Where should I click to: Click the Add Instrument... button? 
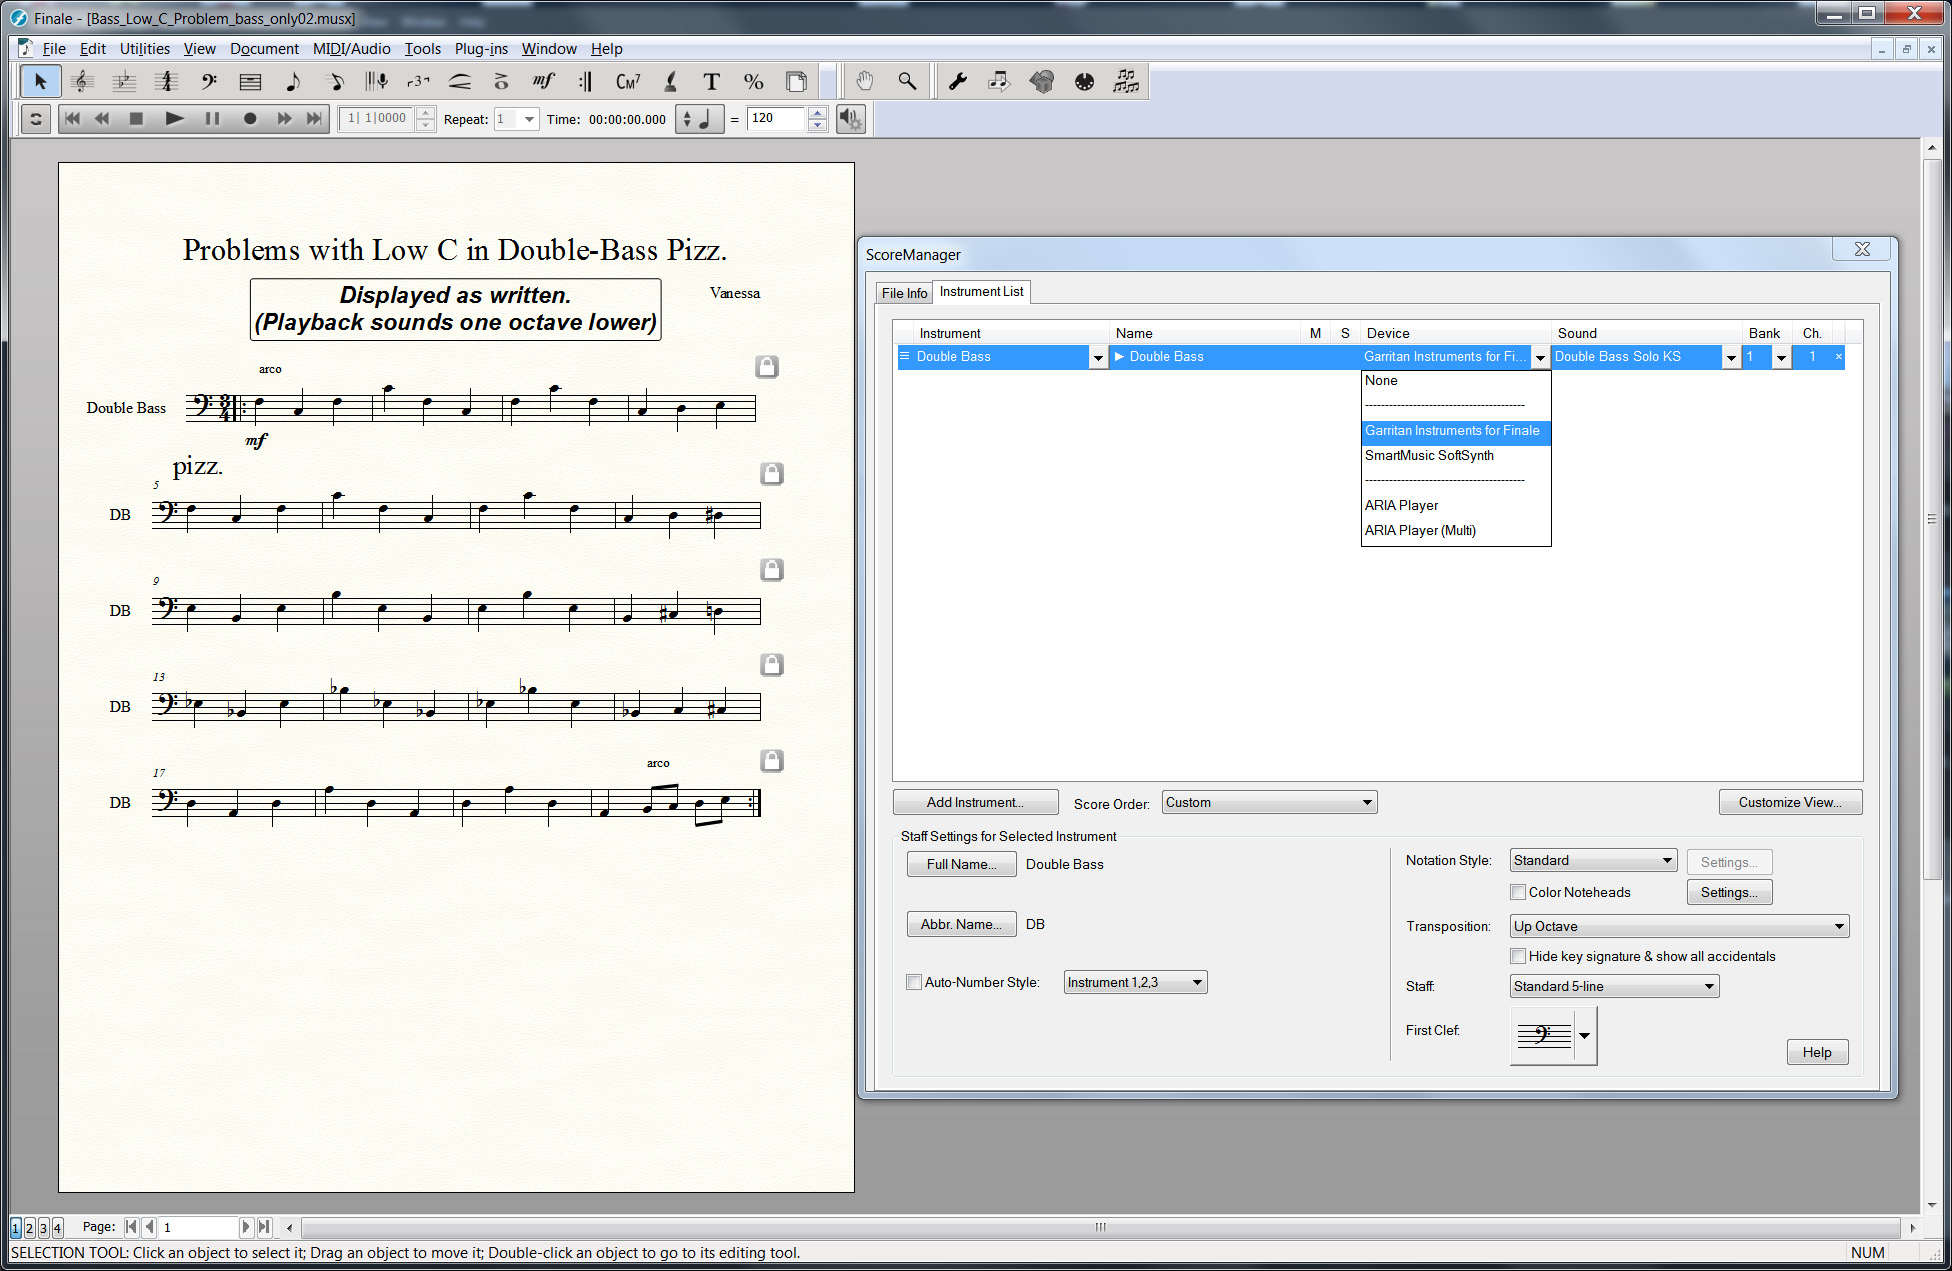pos(975,802)
